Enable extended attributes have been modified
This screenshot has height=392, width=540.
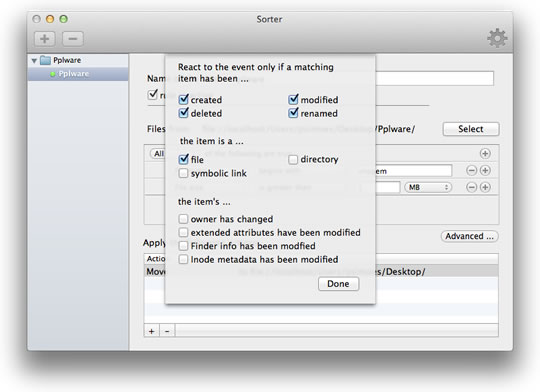coord(184,232)
